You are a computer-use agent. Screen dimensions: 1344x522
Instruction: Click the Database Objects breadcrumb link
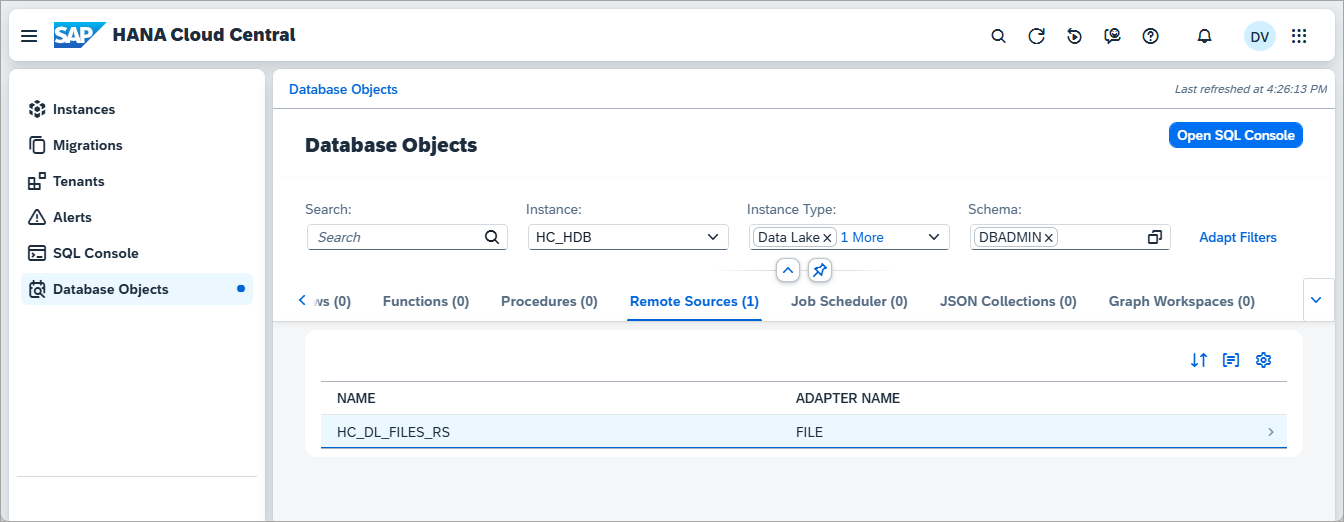(343, 89)
